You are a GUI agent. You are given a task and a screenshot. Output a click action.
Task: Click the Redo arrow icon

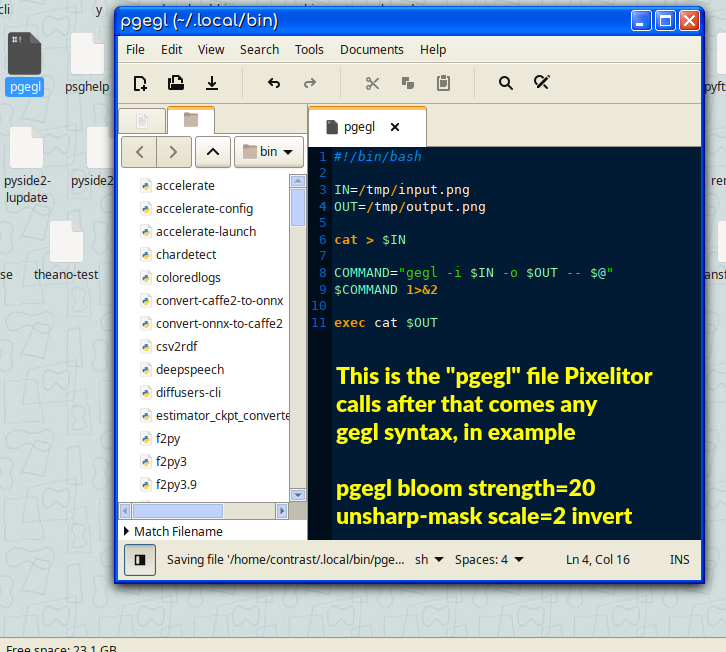pos(310,83)
